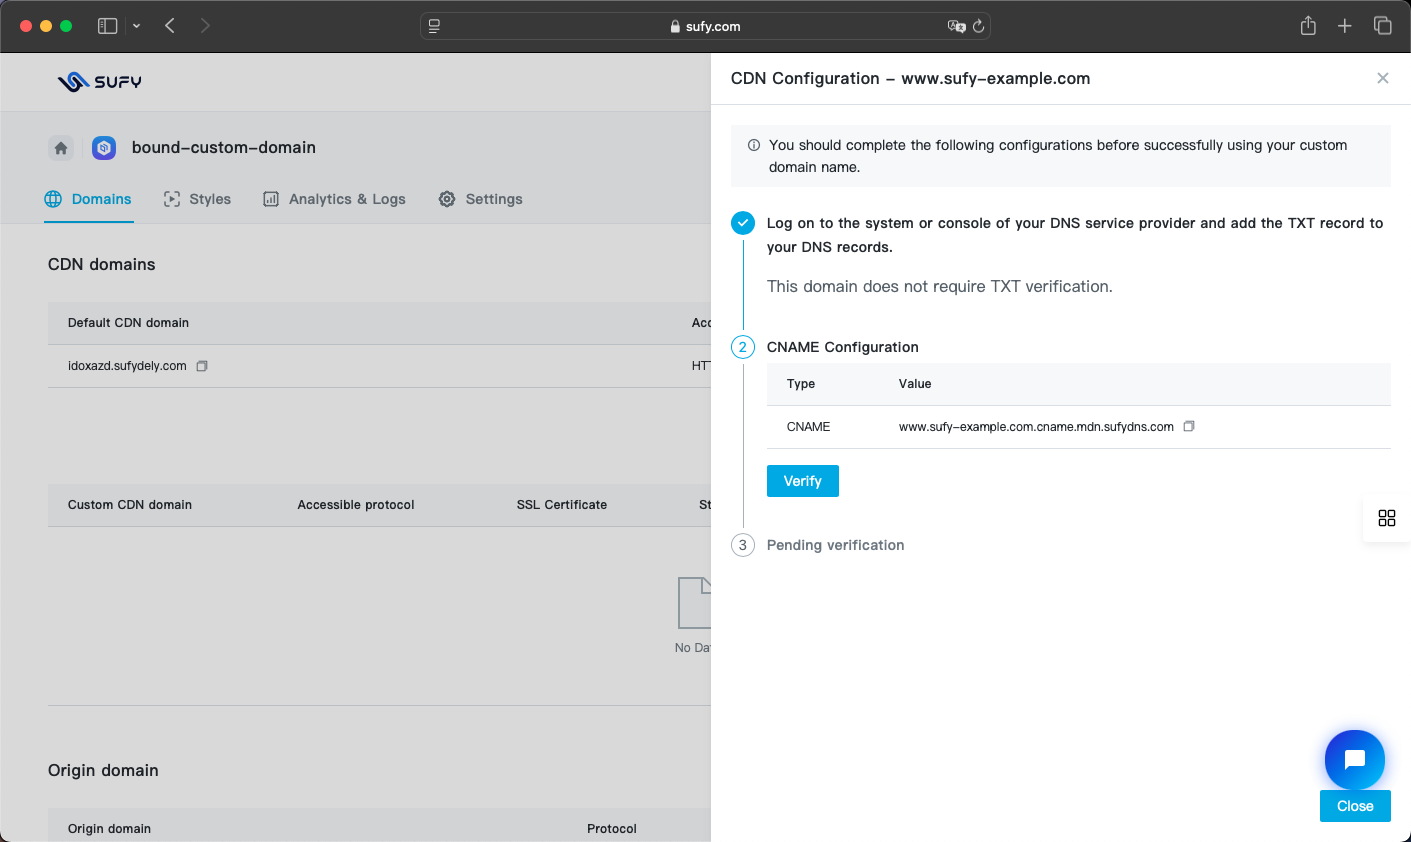Reload the sufy.com page
This screenshot has height=842, width=1411.
[979, 26]
